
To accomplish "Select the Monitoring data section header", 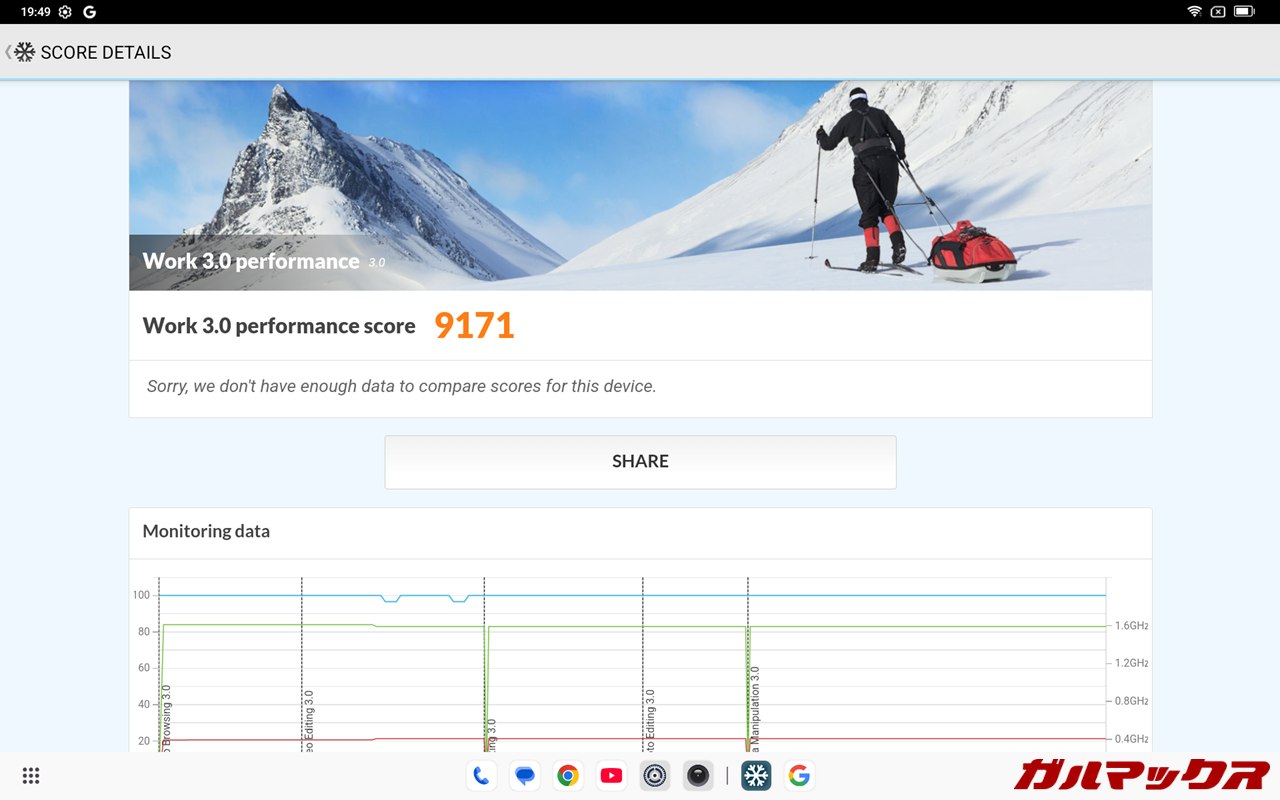I will click(206, 531).
